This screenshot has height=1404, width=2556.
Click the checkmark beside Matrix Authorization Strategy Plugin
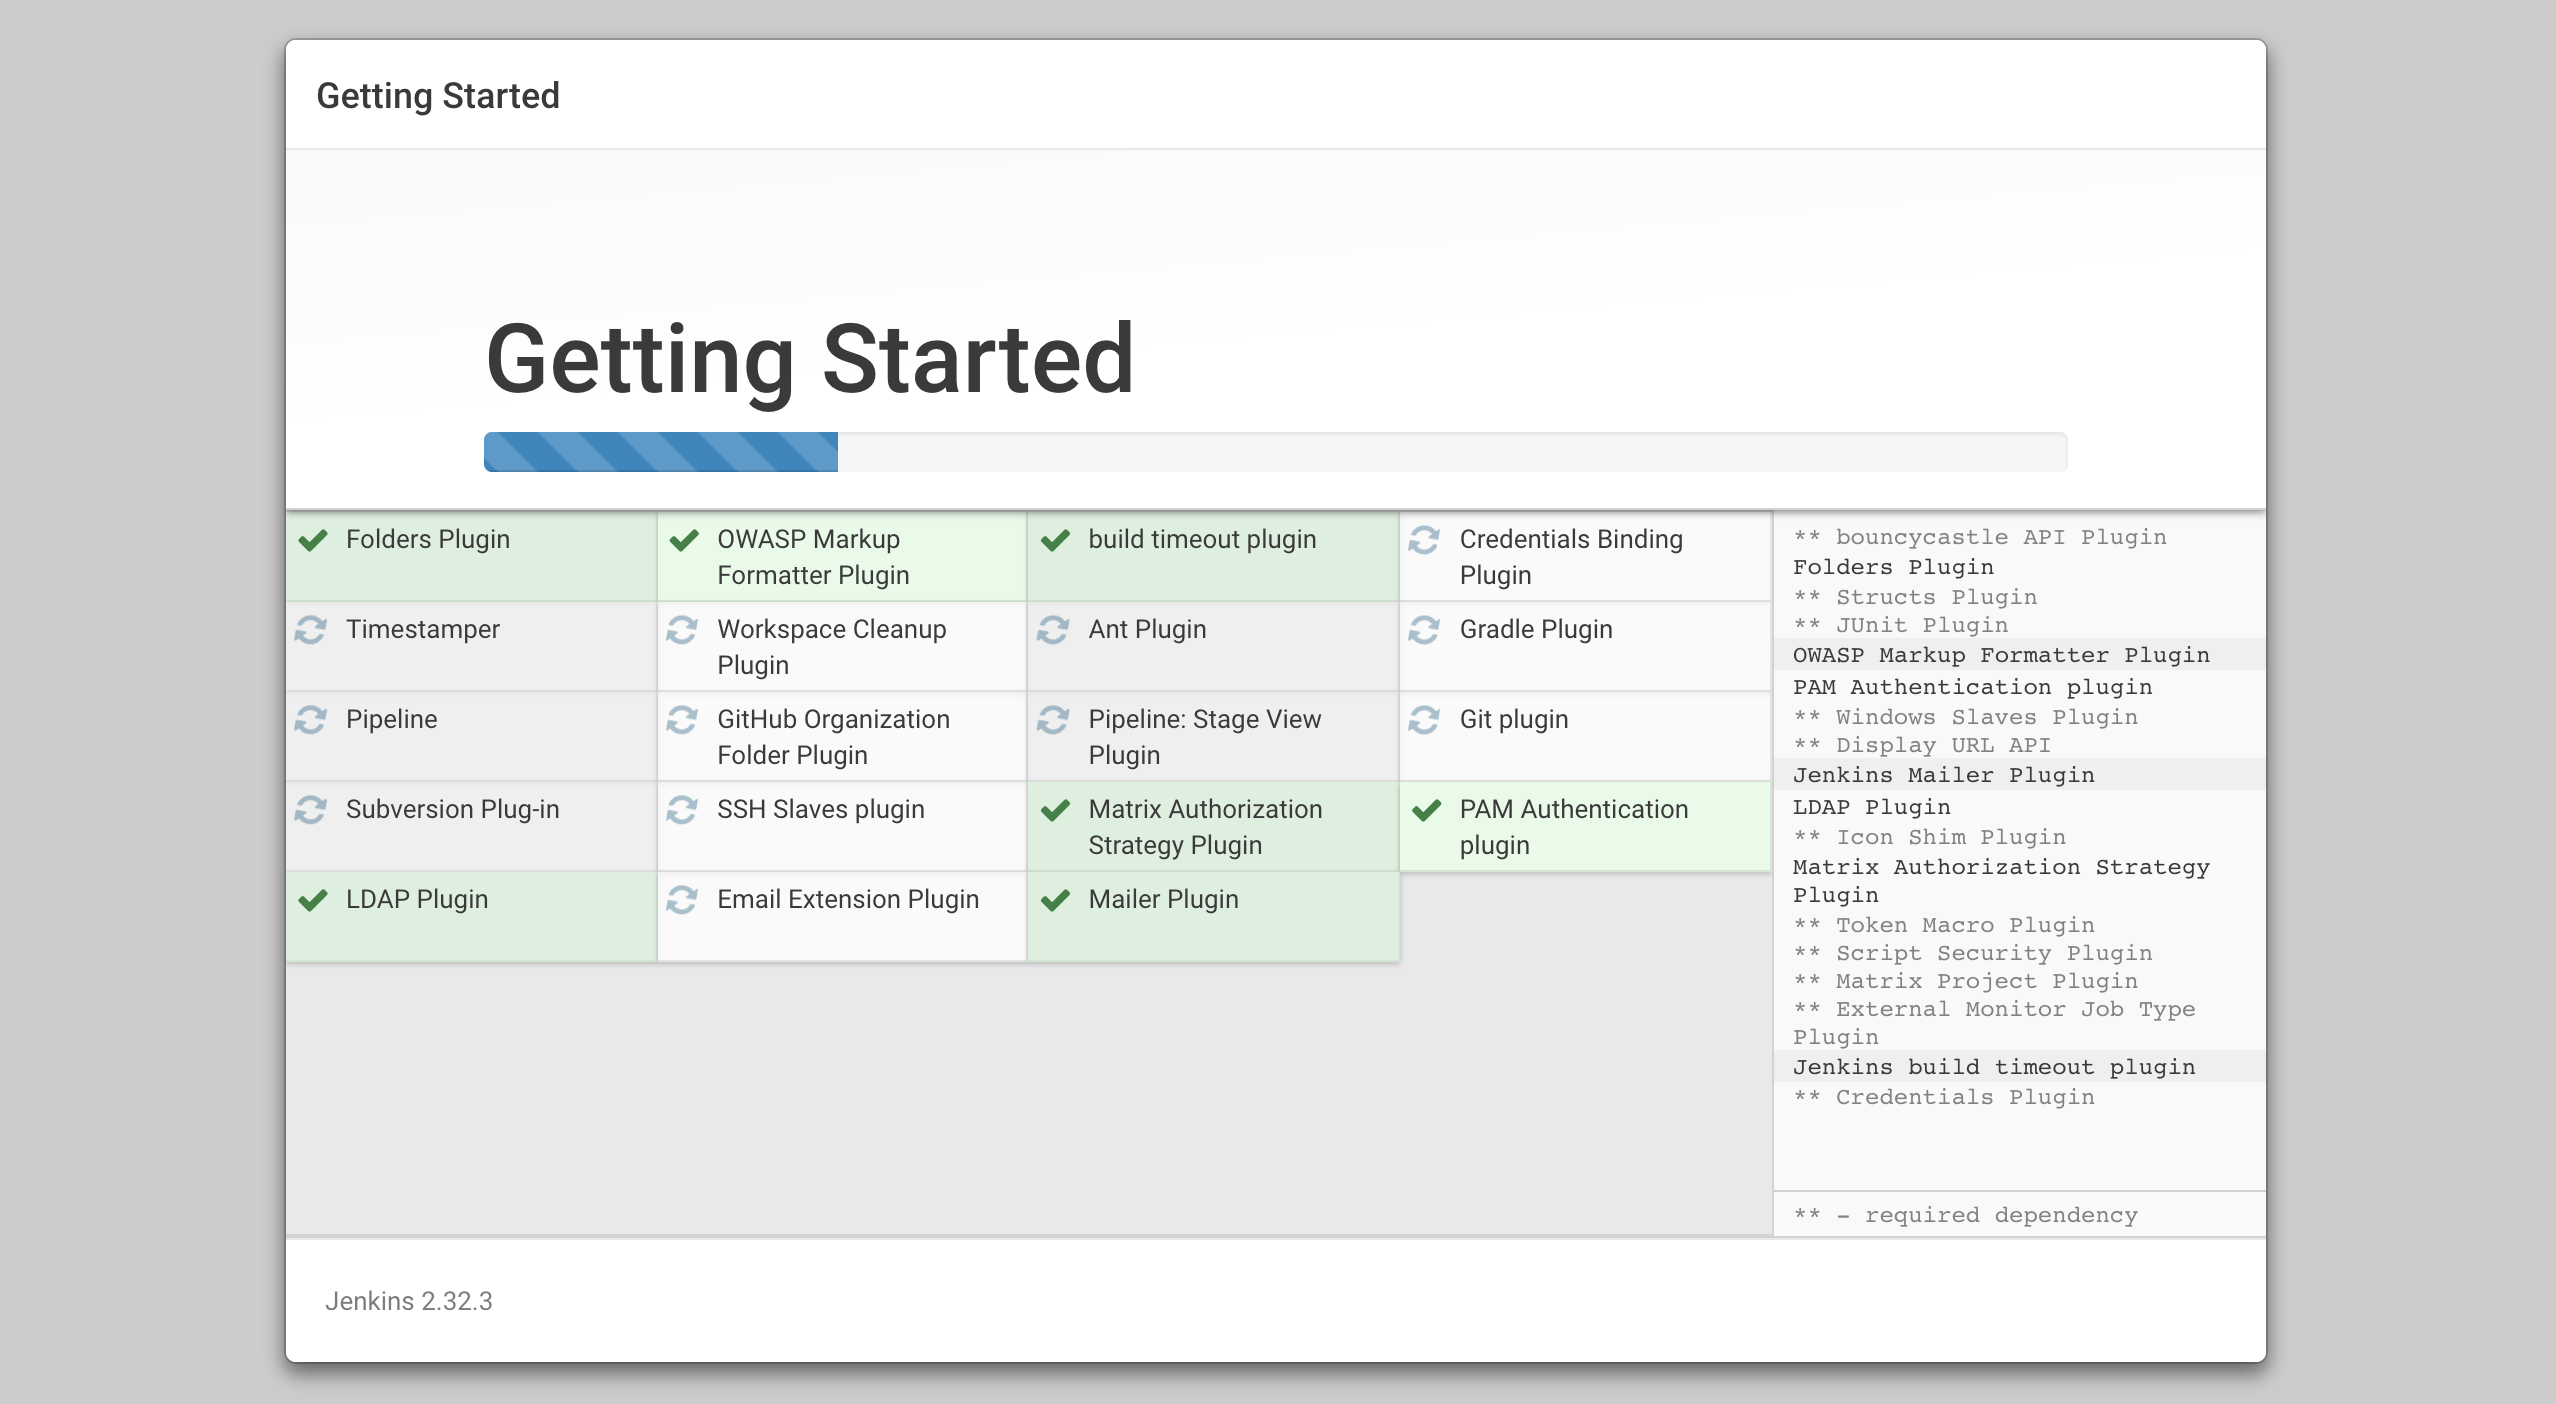click(1055, 811)
